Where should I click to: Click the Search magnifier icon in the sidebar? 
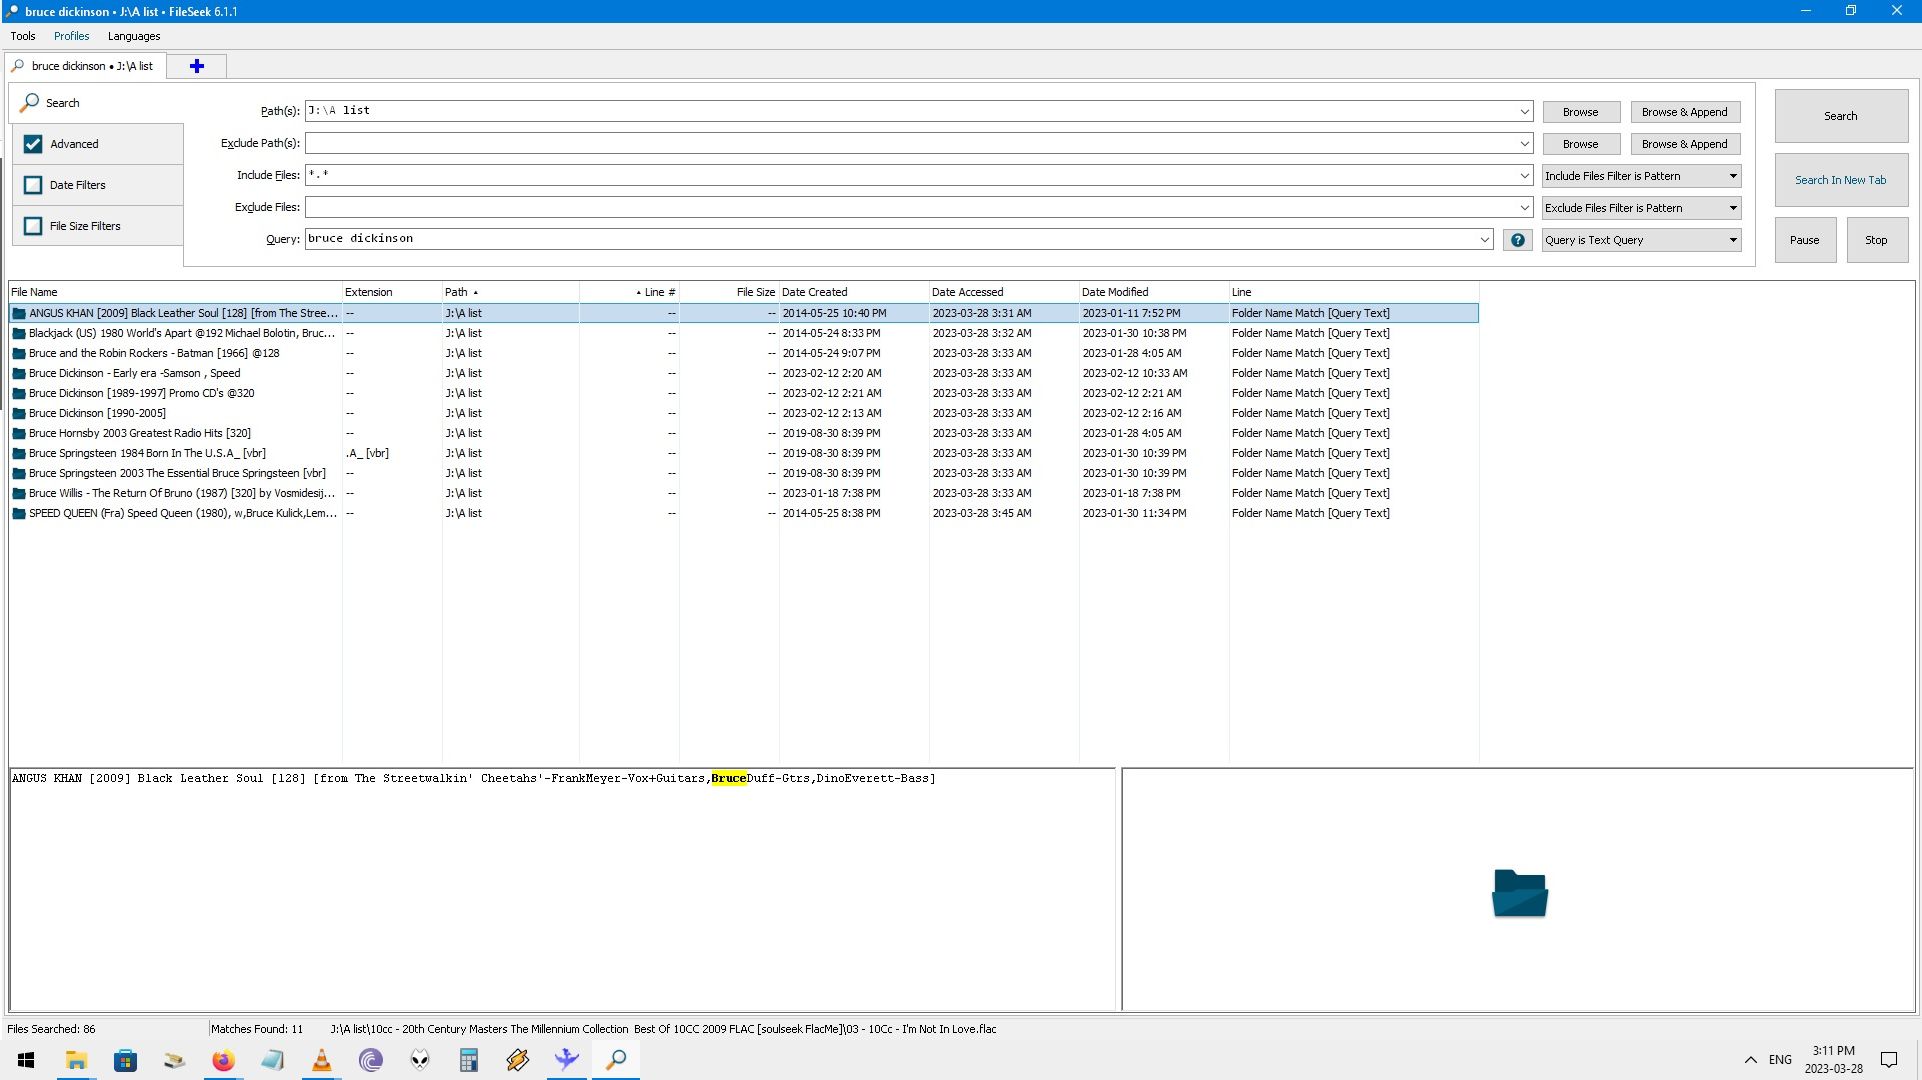31,102
